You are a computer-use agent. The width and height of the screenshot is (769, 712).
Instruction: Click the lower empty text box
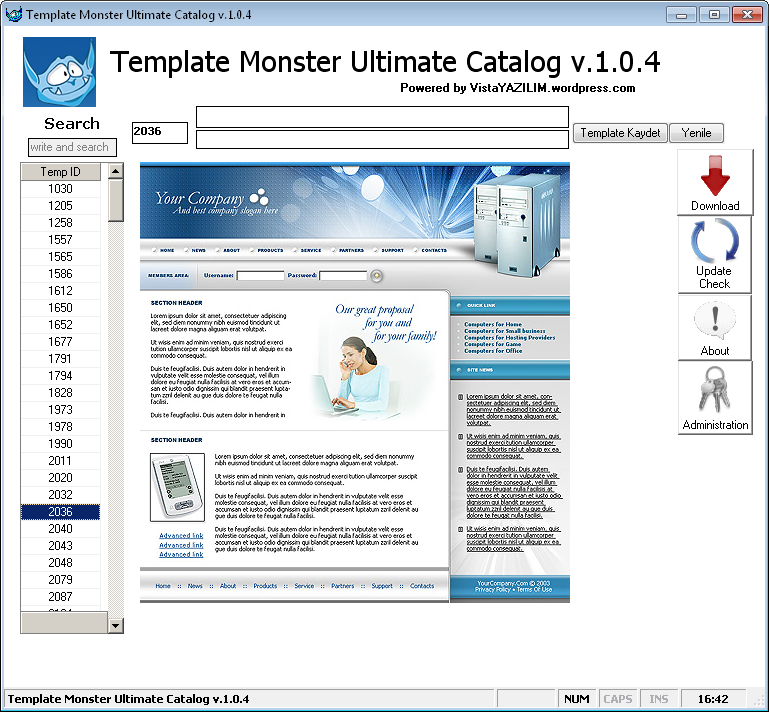(x=382, y=139)
